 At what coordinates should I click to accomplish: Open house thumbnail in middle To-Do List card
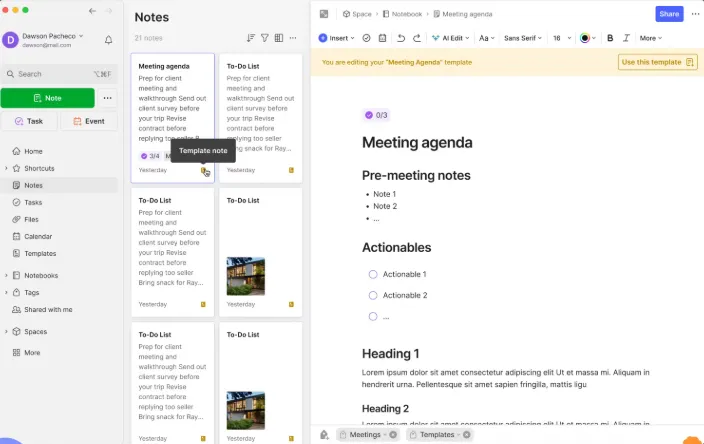246,276
